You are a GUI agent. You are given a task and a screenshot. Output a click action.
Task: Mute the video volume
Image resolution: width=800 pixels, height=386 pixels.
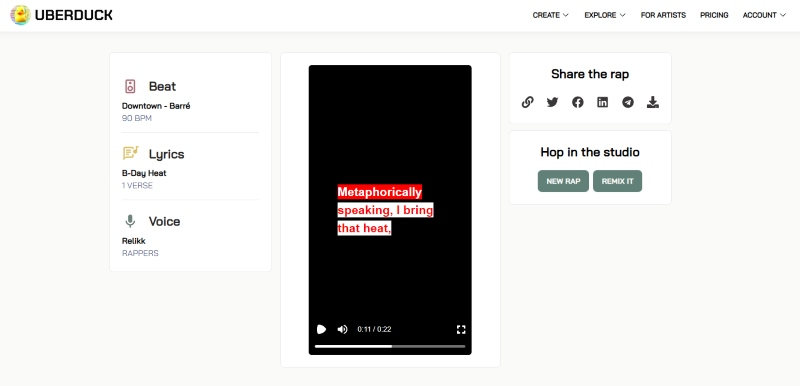pos(342,329)
